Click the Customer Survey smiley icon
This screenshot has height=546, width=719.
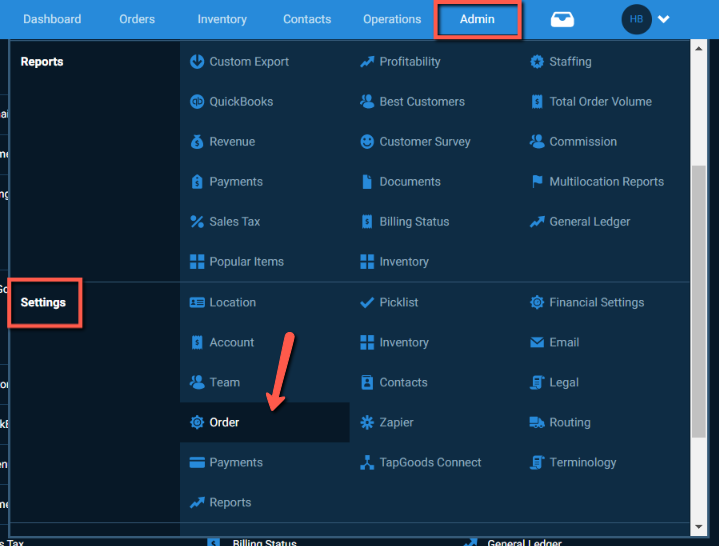pyautogui.click(x=367, y=142)
